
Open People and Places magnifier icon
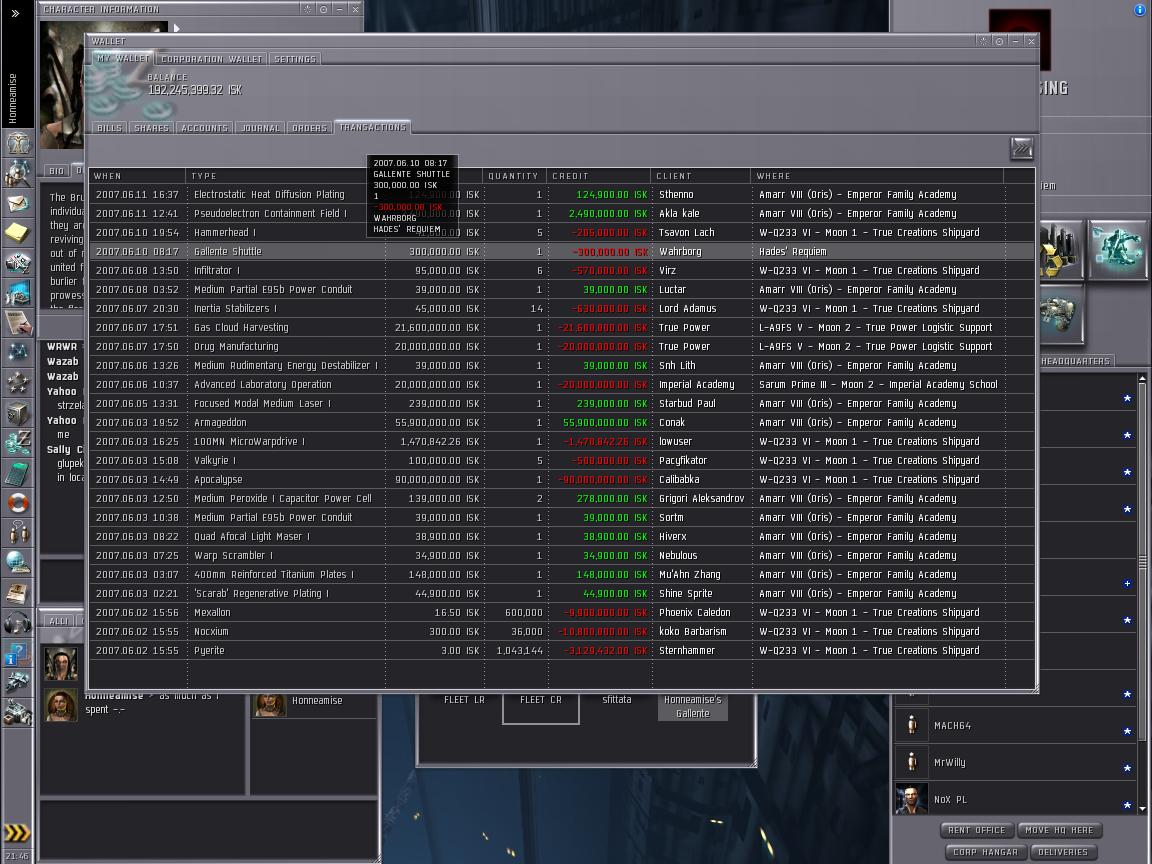tap(18, 173)
